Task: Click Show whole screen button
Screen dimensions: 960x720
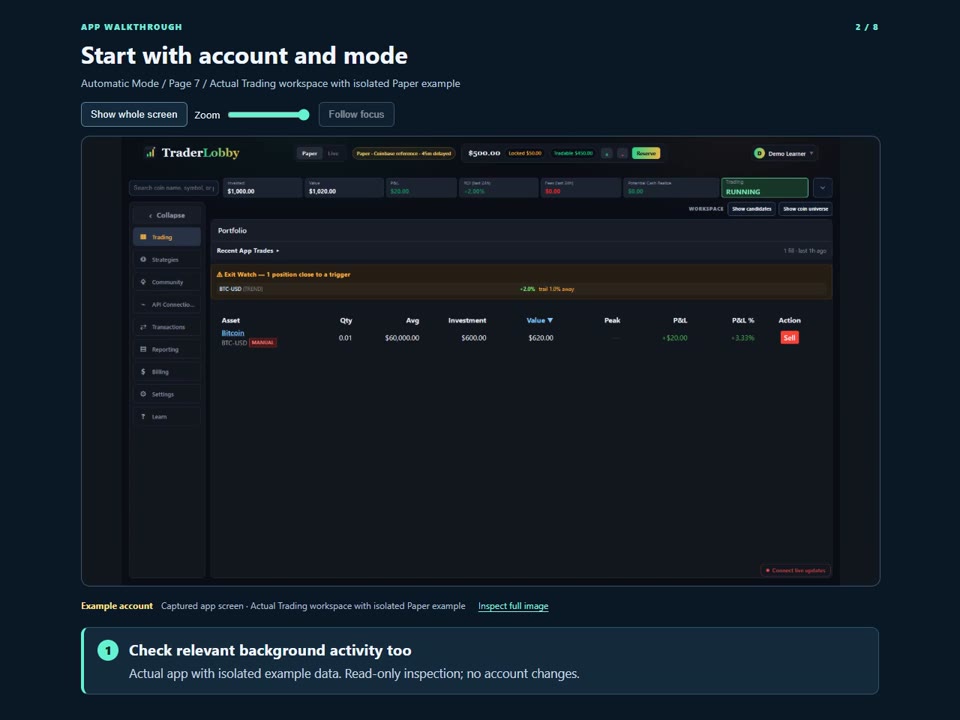Action: pos(134,114)
